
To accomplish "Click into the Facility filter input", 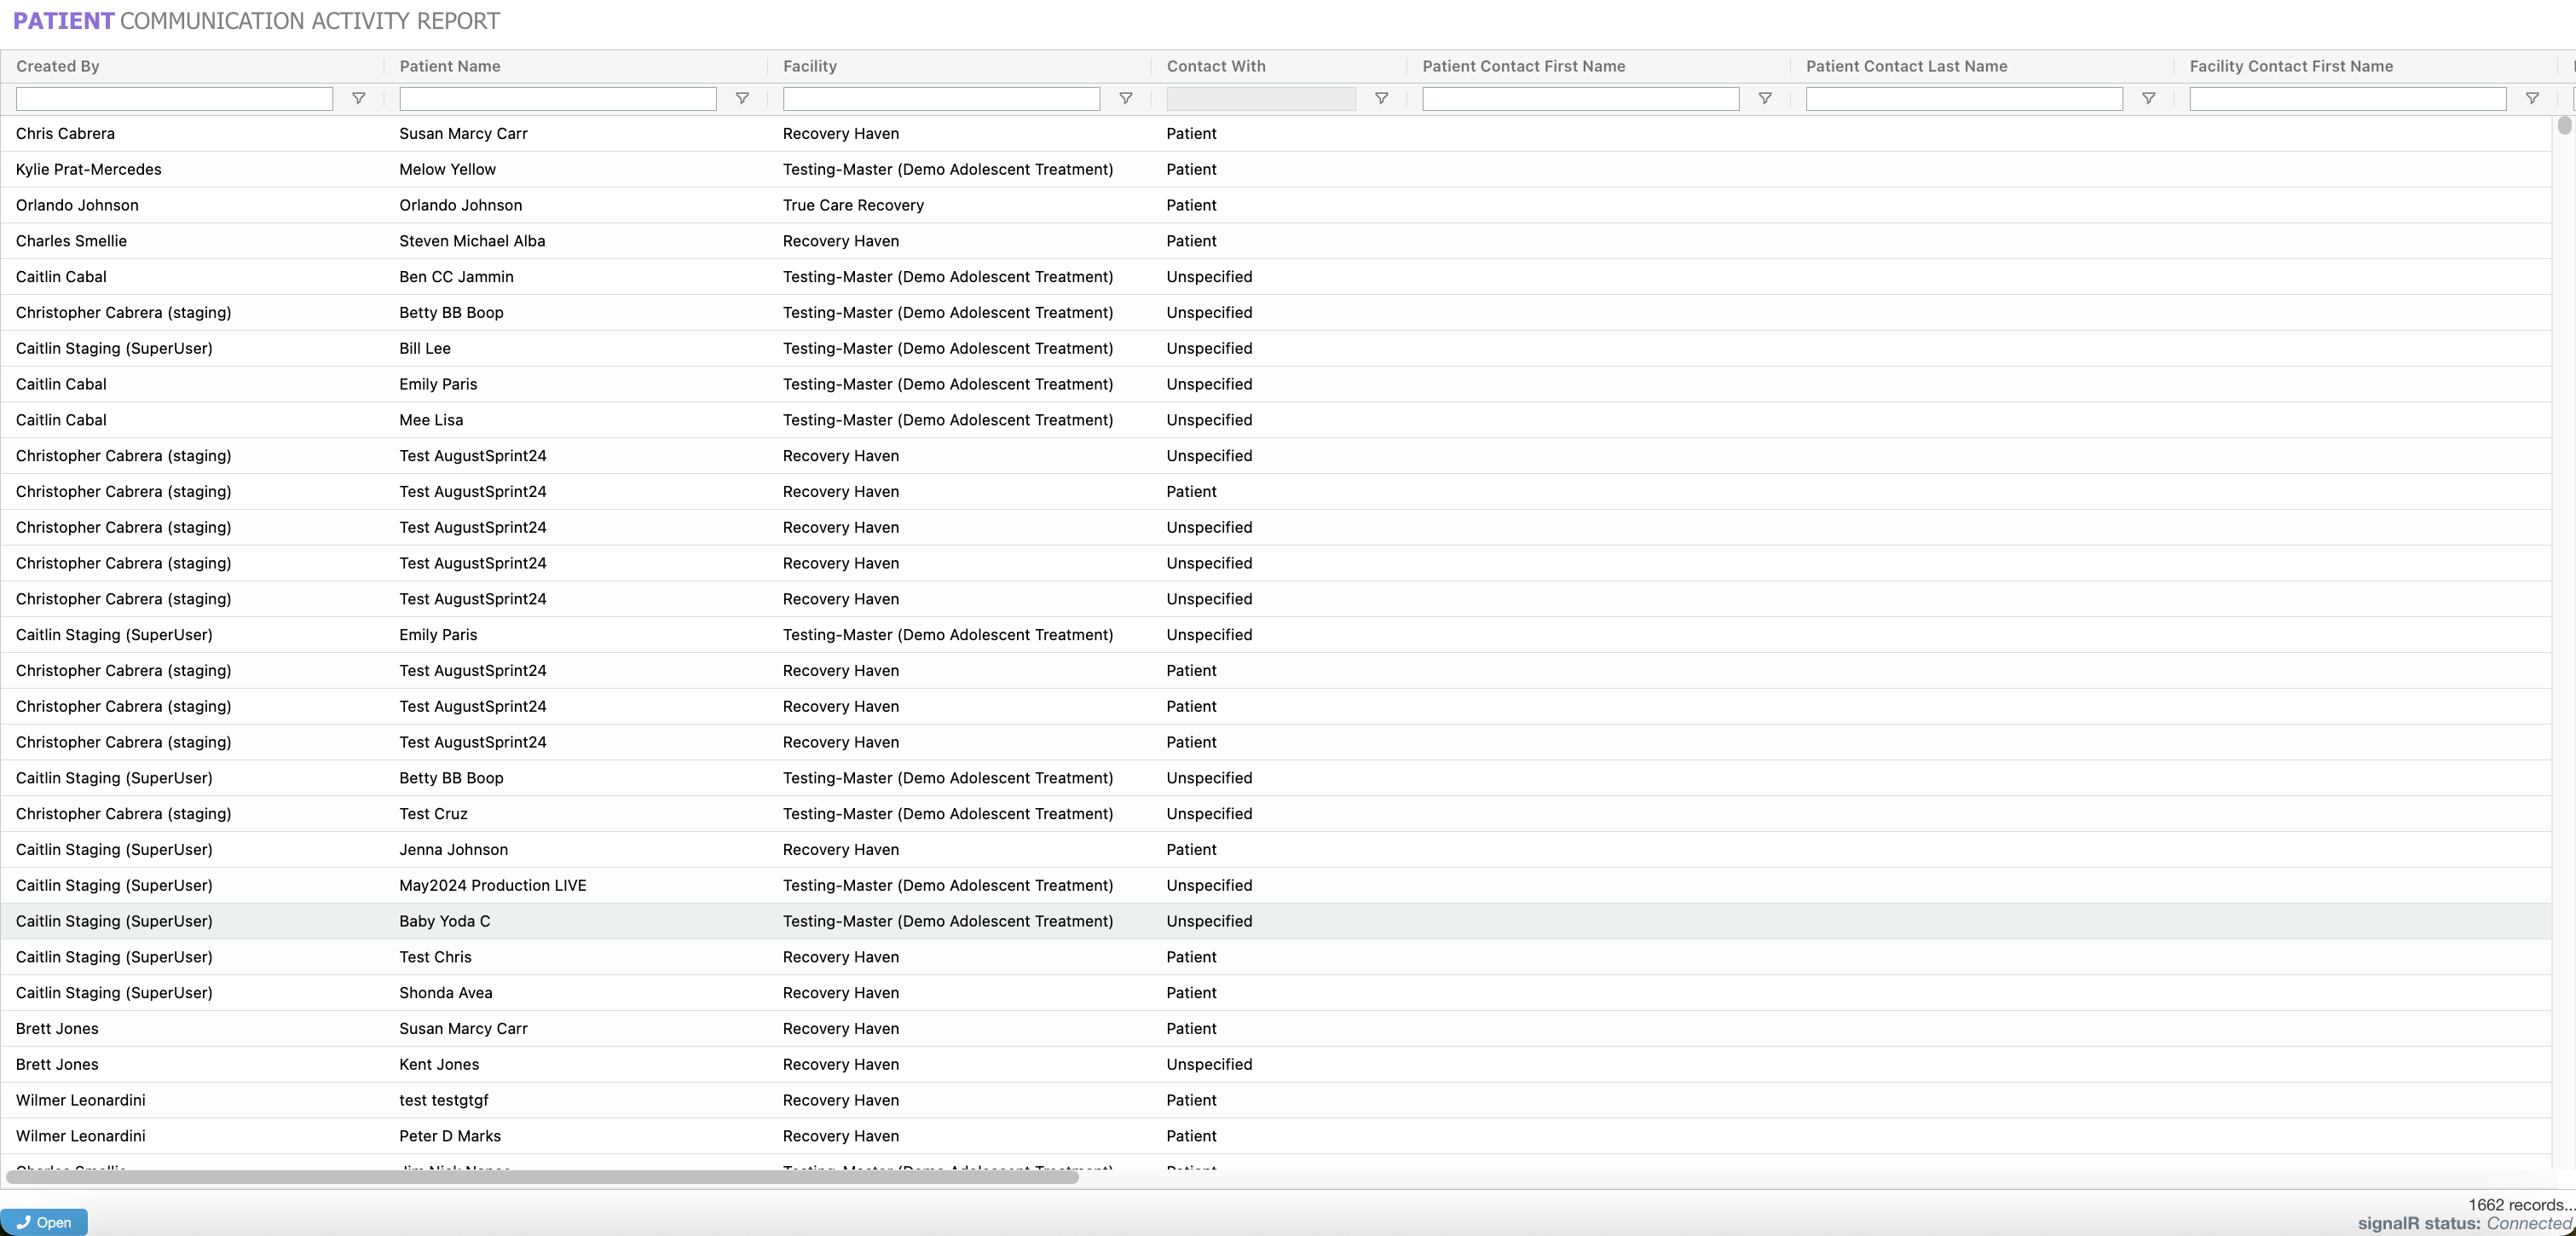I will 941,98.
